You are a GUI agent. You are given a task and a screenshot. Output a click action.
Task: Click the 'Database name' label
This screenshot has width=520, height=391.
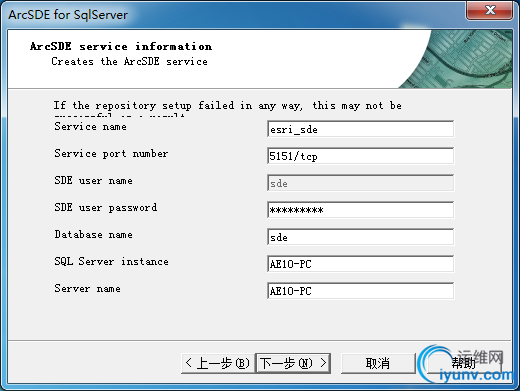tap(93, 235)
